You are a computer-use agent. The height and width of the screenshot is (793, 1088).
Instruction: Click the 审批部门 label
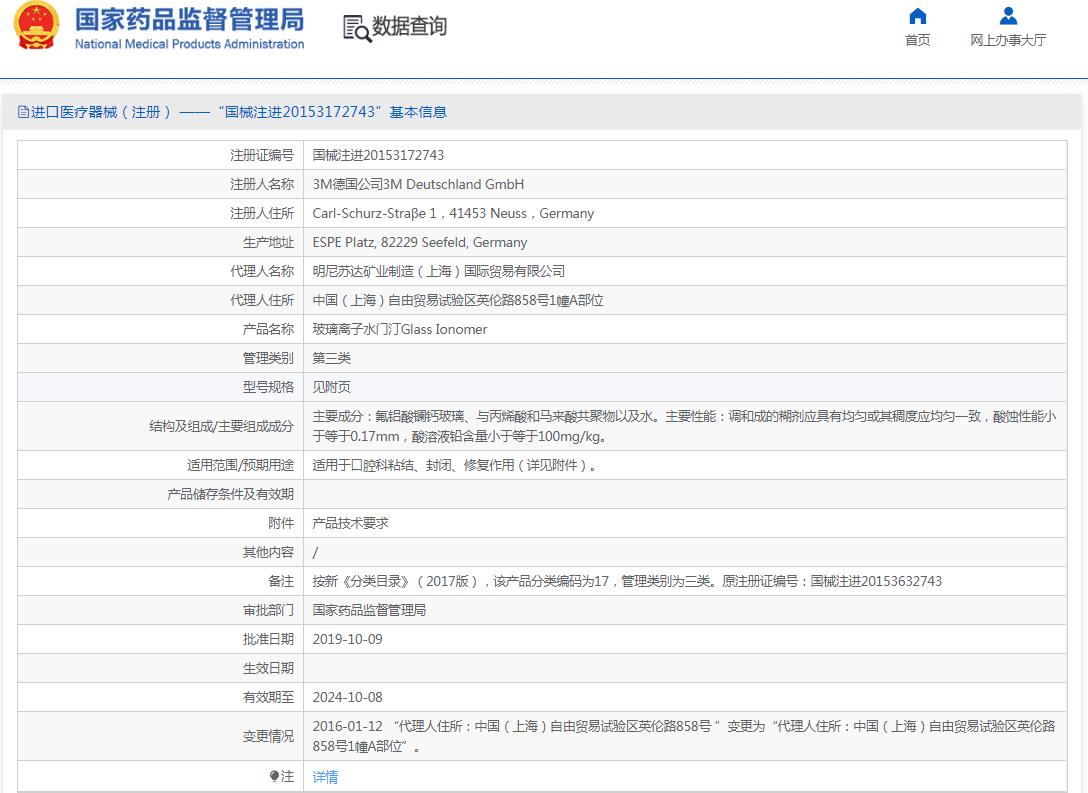[x=269, y=611]
